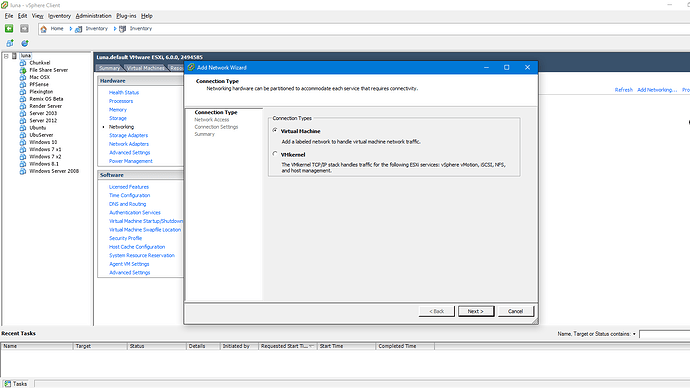Select the Virtual Machine connection type radio
The width and height of the screenshot is (690, 388).
(275, 131)
